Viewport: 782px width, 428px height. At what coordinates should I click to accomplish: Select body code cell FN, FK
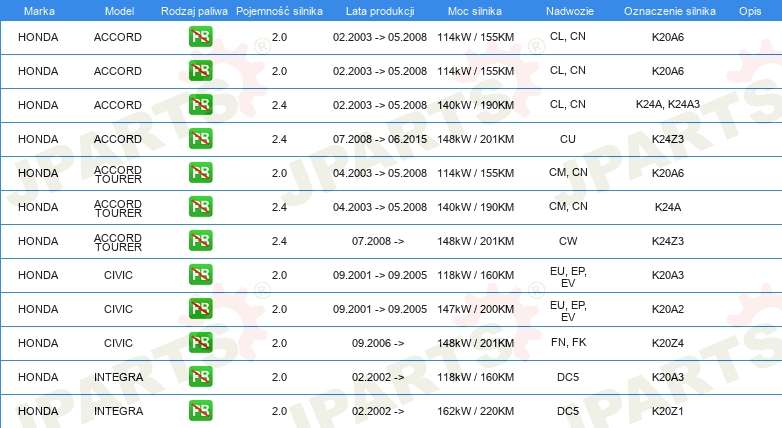click(x=569, y=342)
